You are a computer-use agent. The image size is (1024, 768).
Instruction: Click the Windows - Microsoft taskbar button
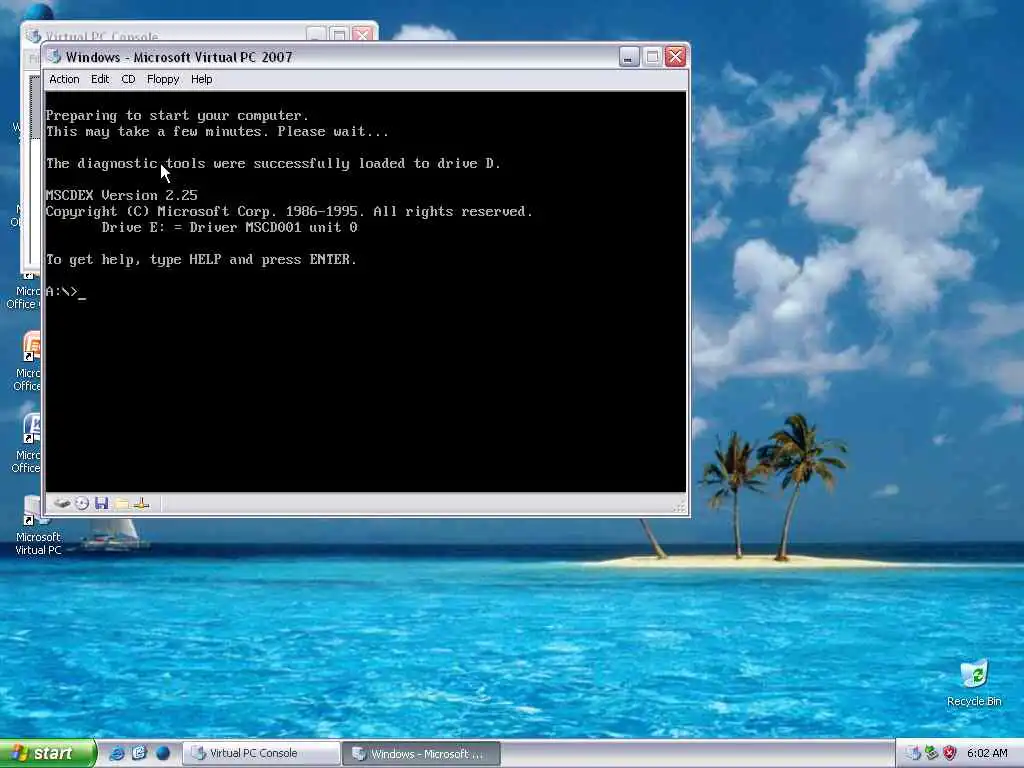coord(421,754)
